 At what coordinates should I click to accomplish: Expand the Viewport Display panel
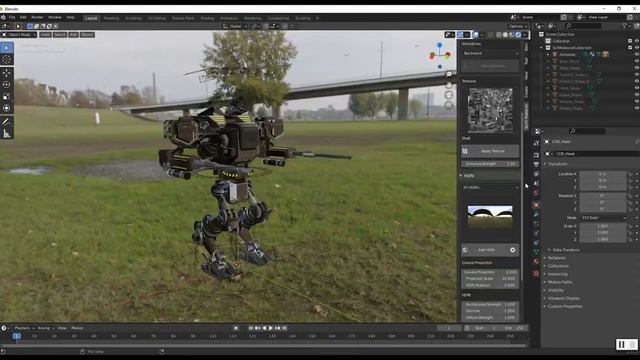pos(564,298)
